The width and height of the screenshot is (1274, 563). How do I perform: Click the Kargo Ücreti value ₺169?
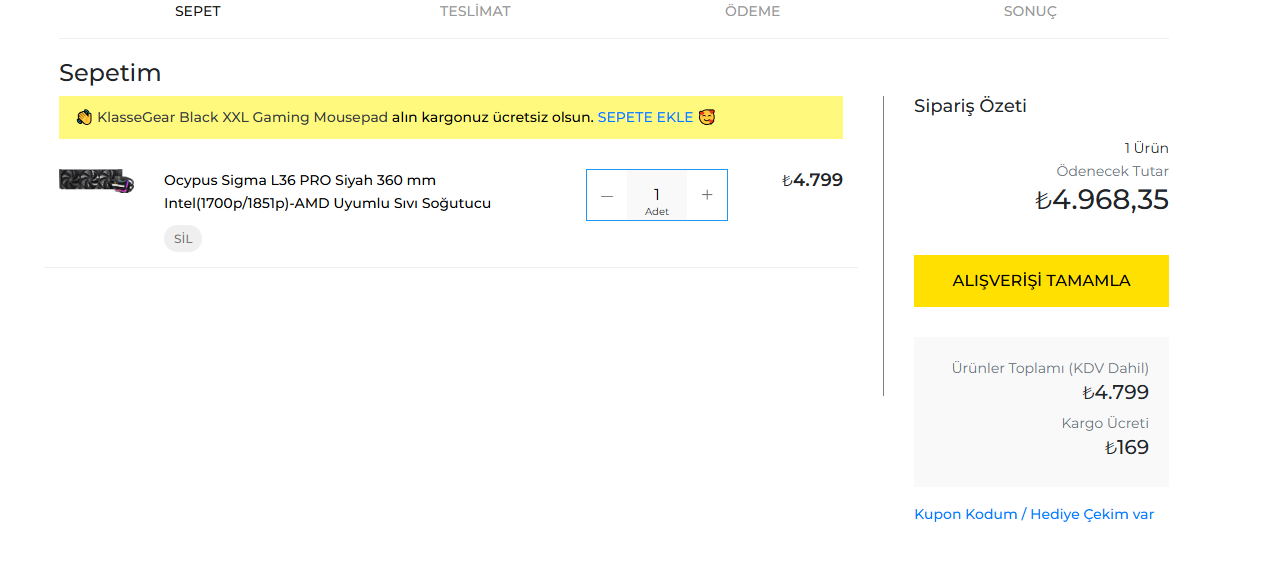point(1127,447)
